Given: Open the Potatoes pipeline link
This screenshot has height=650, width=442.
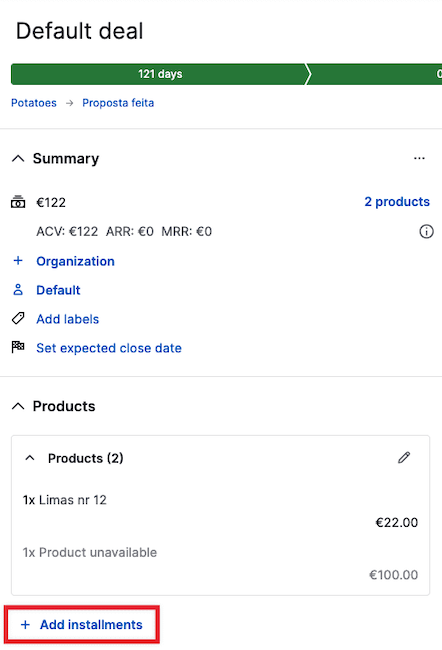Looking at the screenshot, I should (34, 103).
